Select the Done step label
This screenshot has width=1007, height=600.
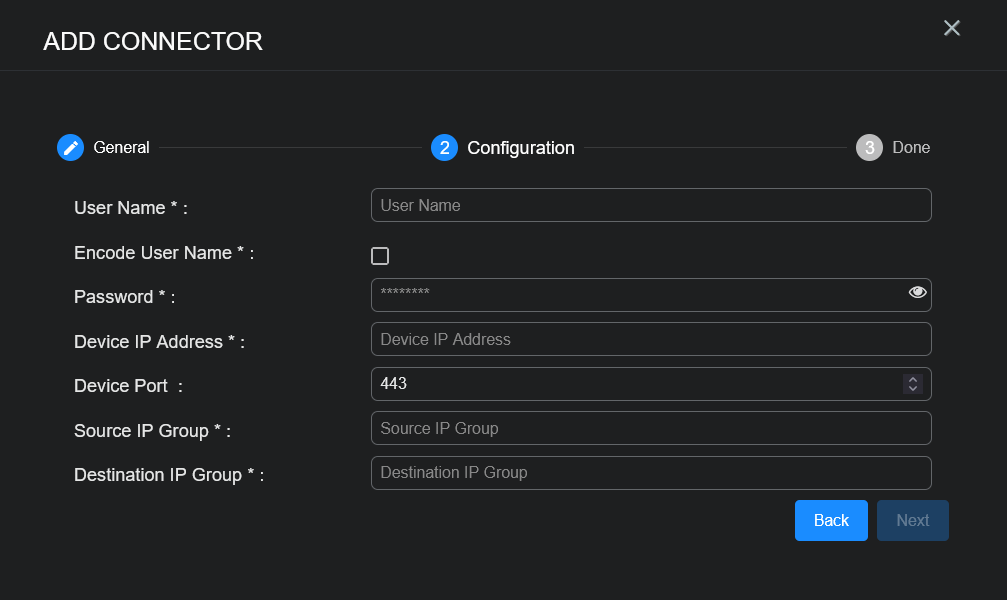pyautogui.click(x=910, y=148)
